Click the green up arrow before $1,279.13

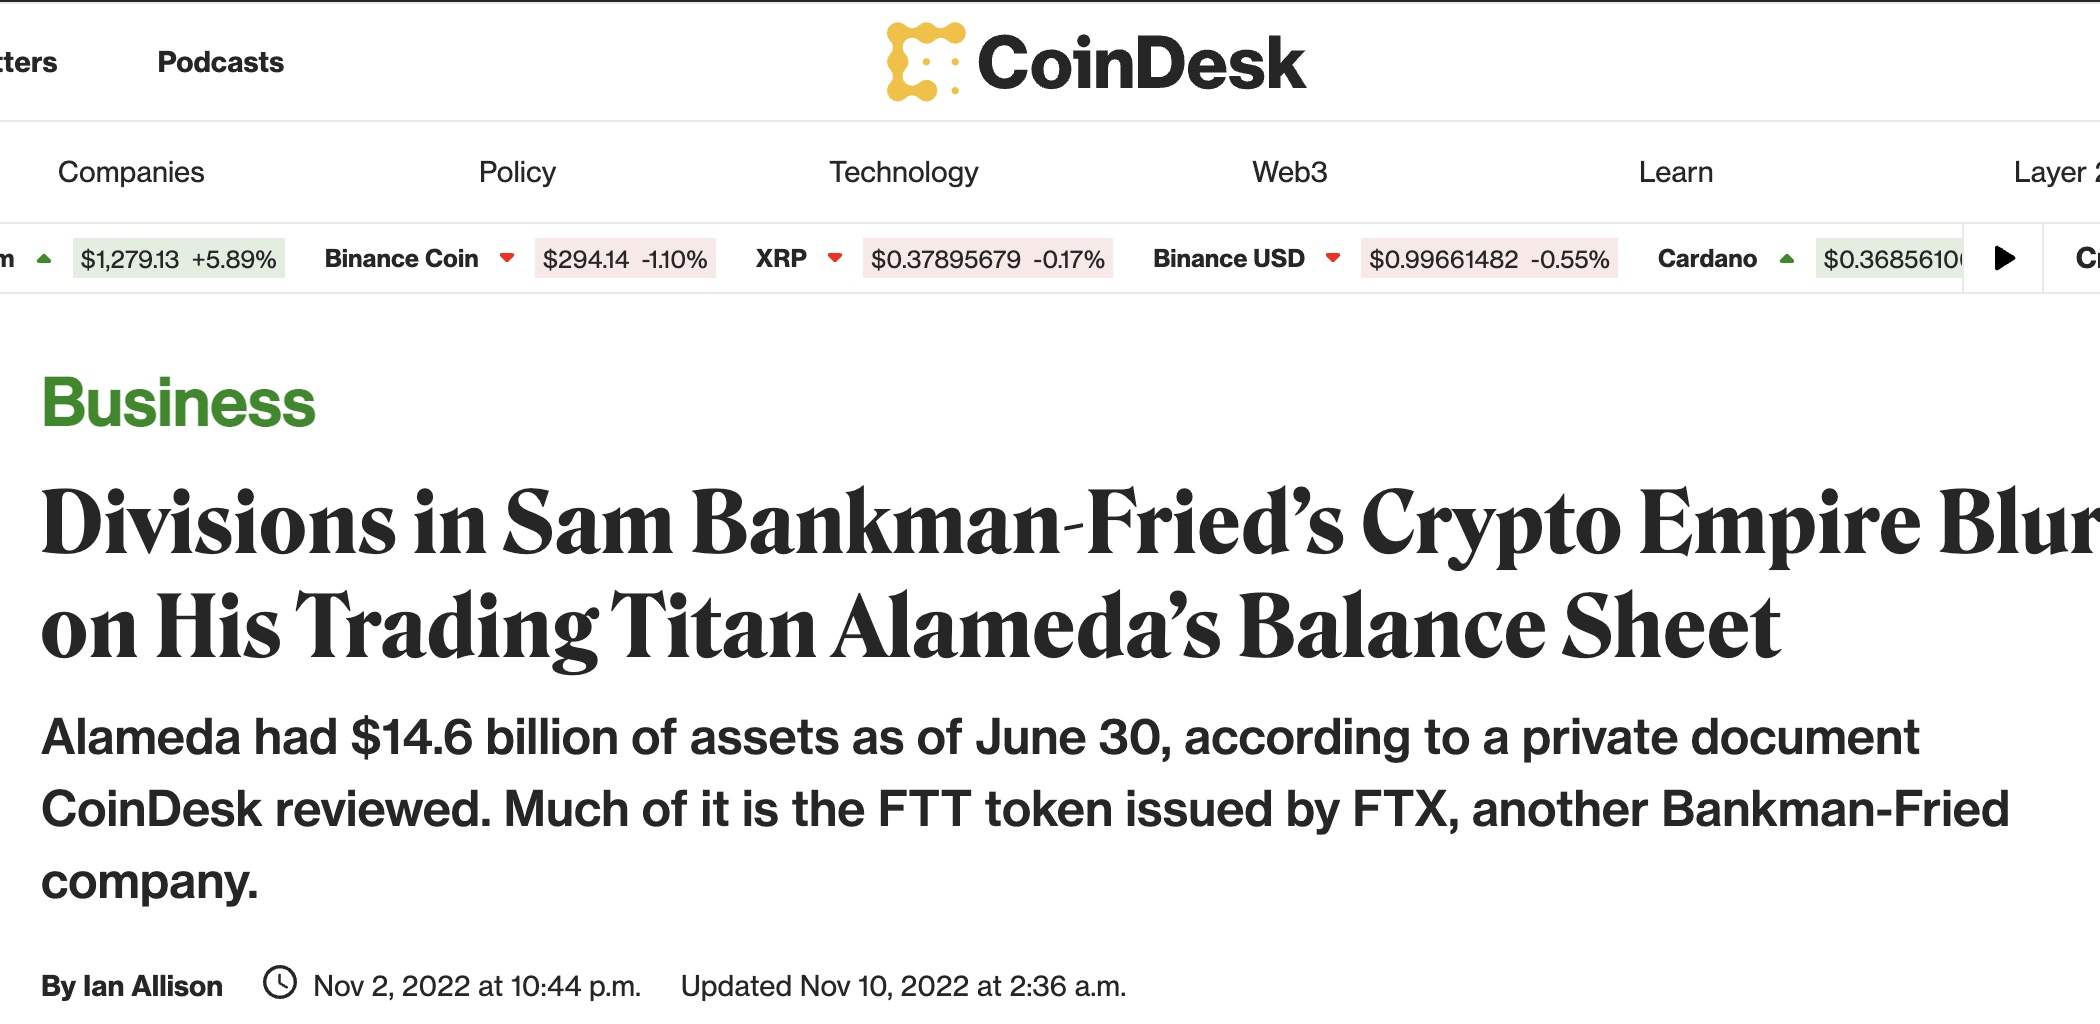(44, 258)
